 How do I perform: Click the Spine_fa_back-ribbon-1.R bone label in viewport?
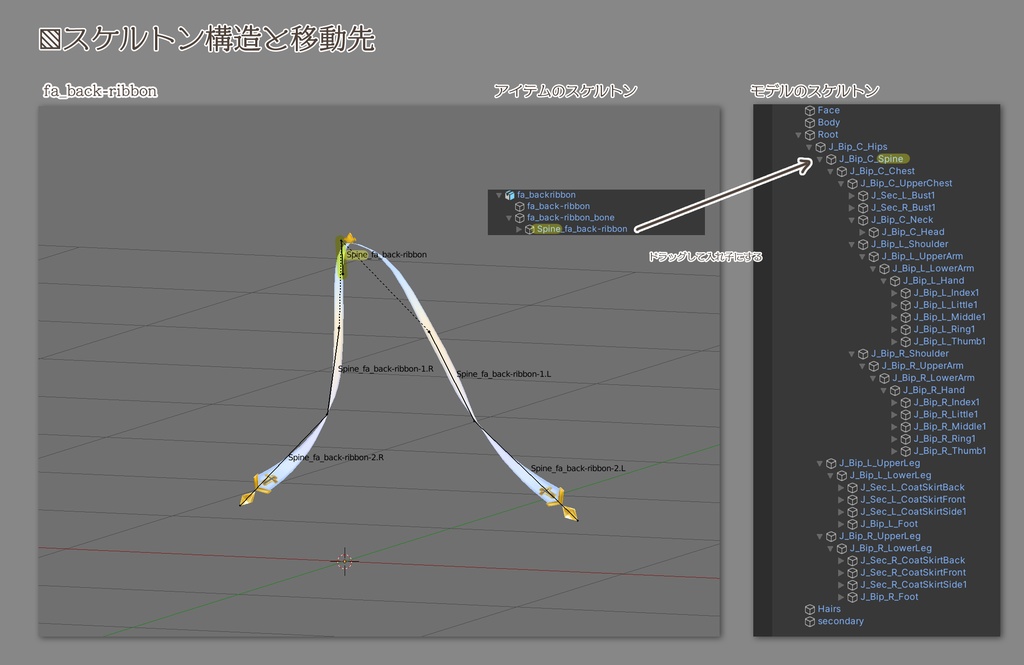tap(385, 369)
